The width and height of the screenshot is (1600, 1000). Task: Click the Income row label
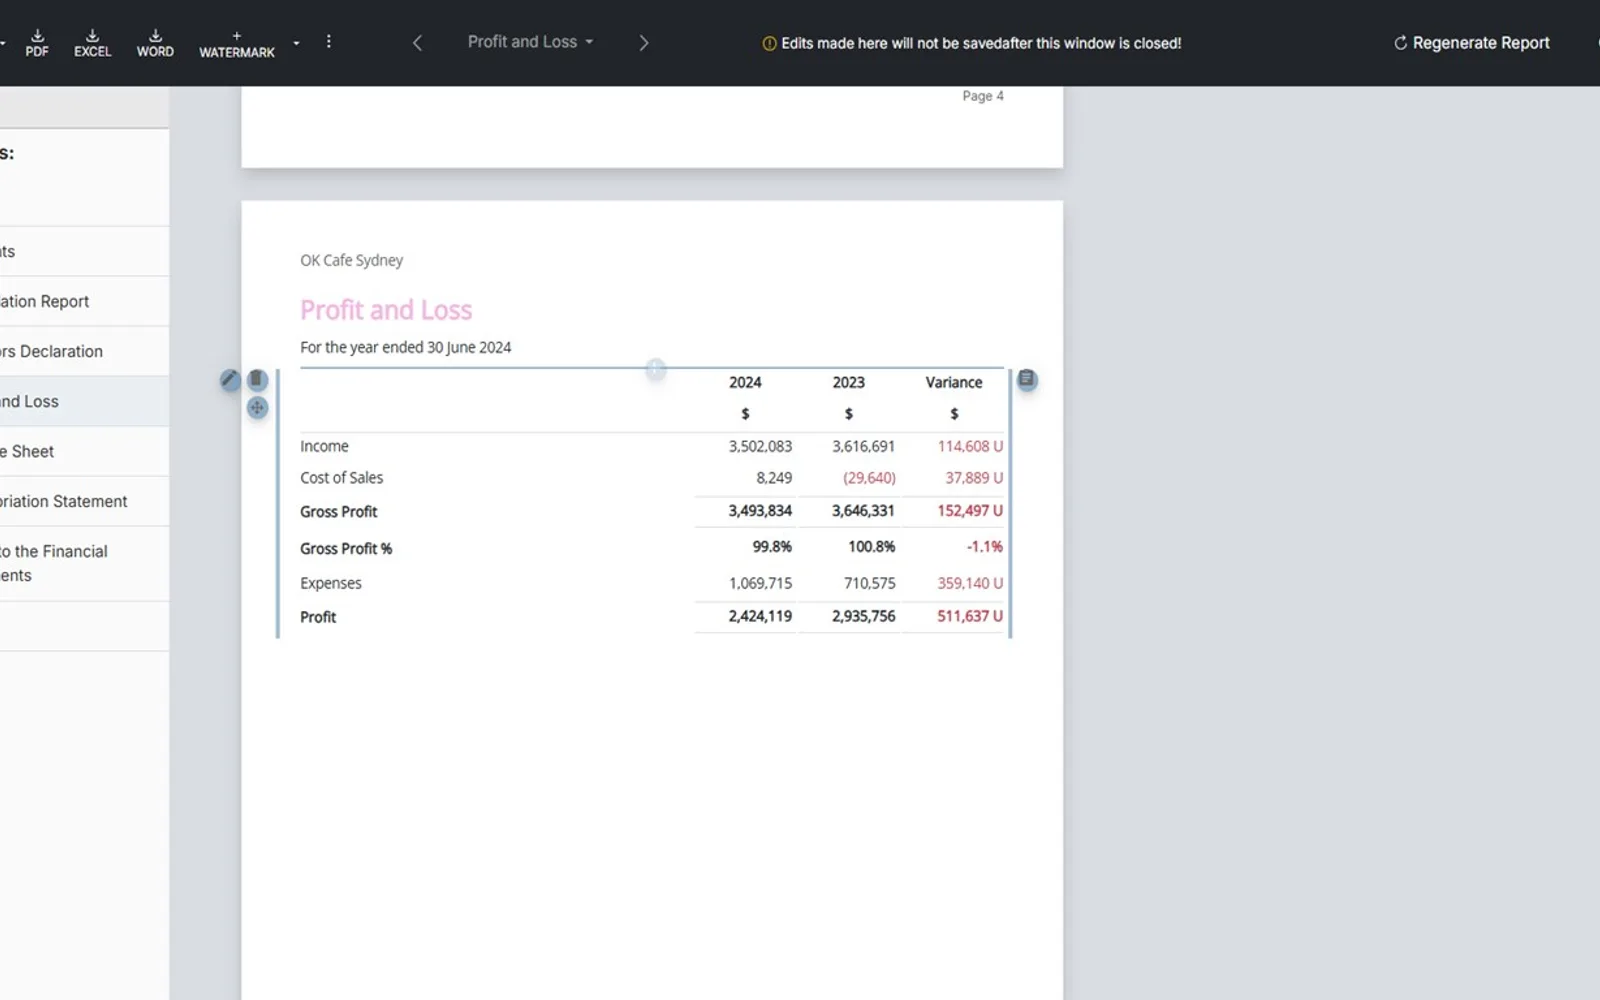[x=324, y=446]
